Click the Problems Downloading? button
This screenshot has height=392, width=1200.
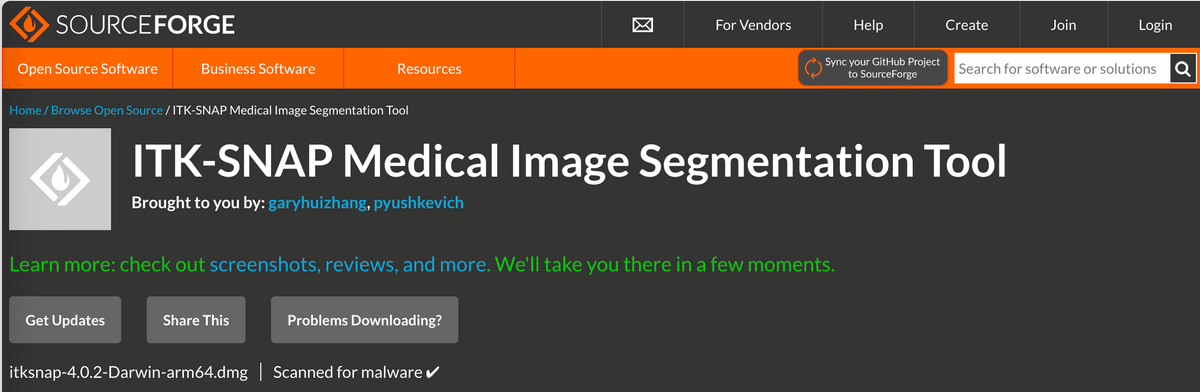pos(364,320)
